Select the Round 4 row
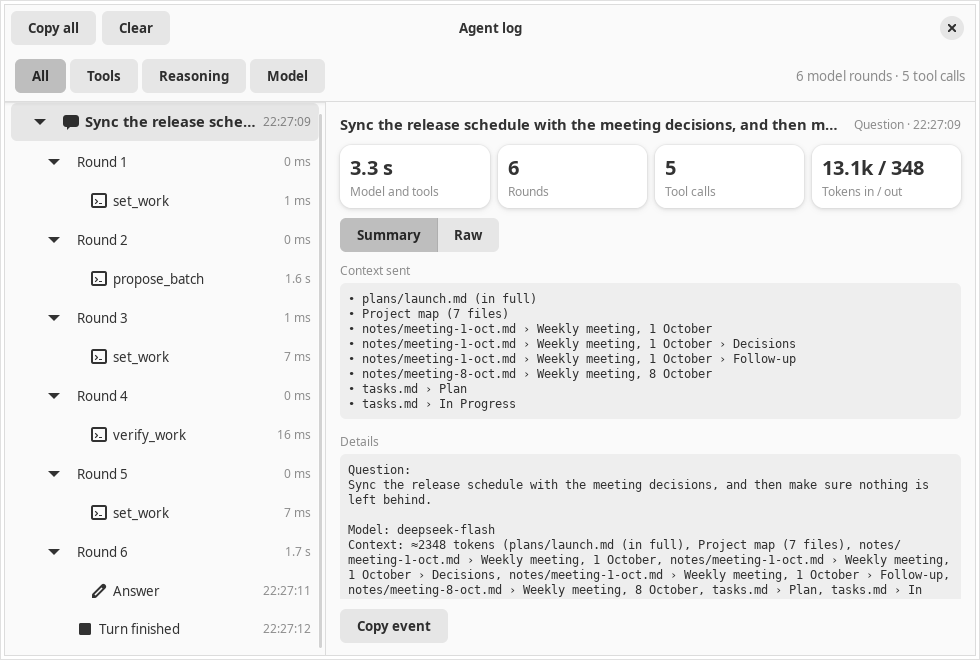The height and width of the screenshot is (660, 980). click(x=165, y=396)
